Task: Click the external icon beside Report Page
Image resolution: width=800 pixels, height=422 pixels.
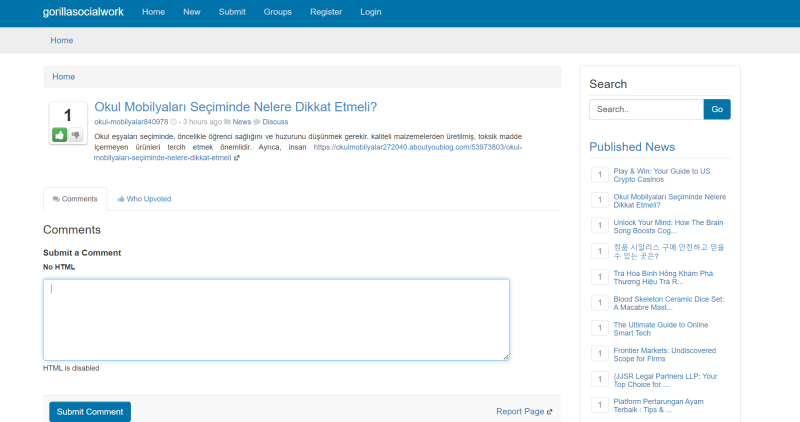Action: pyautogui.click(x=549, y=412)
